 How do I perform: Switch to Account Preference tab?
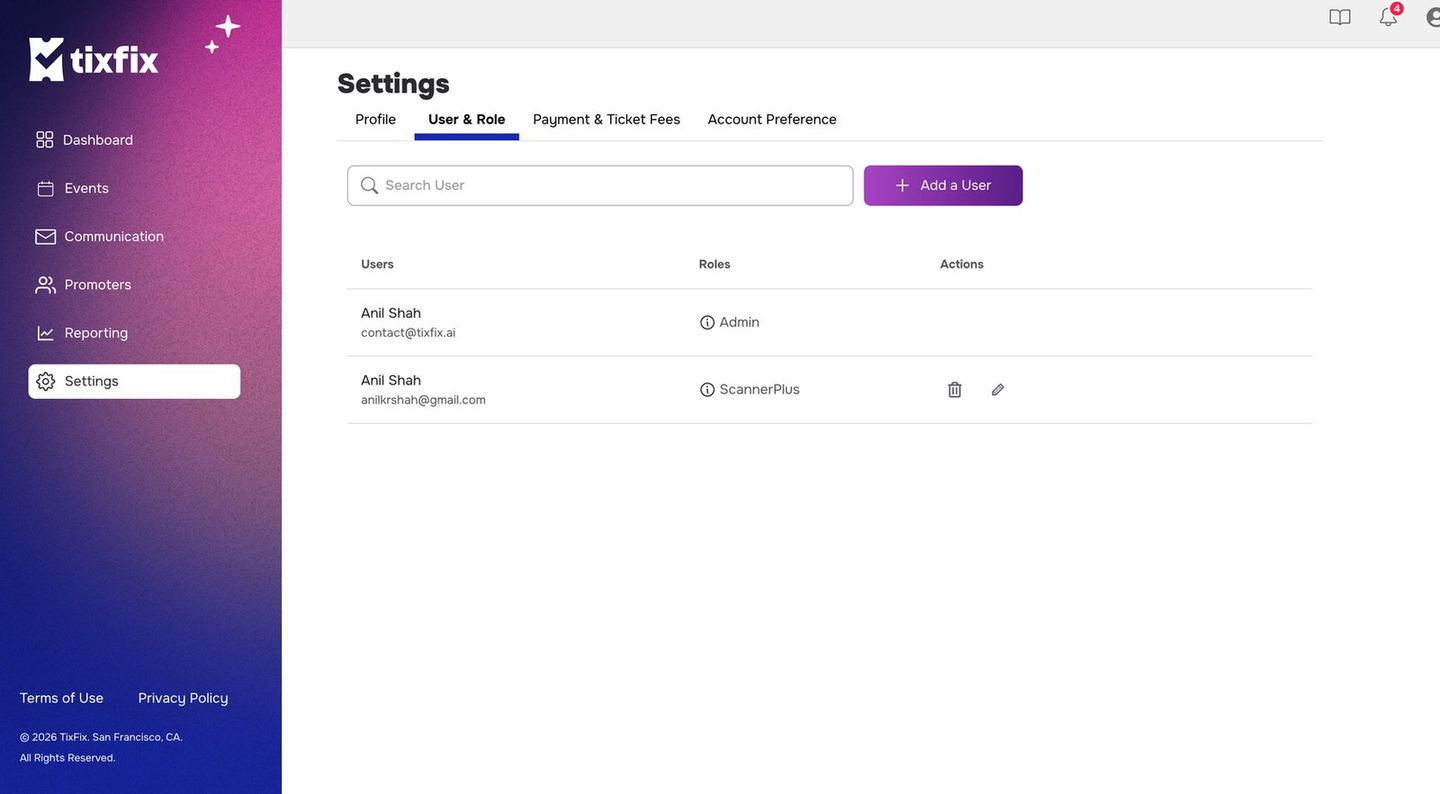(772, 119)
